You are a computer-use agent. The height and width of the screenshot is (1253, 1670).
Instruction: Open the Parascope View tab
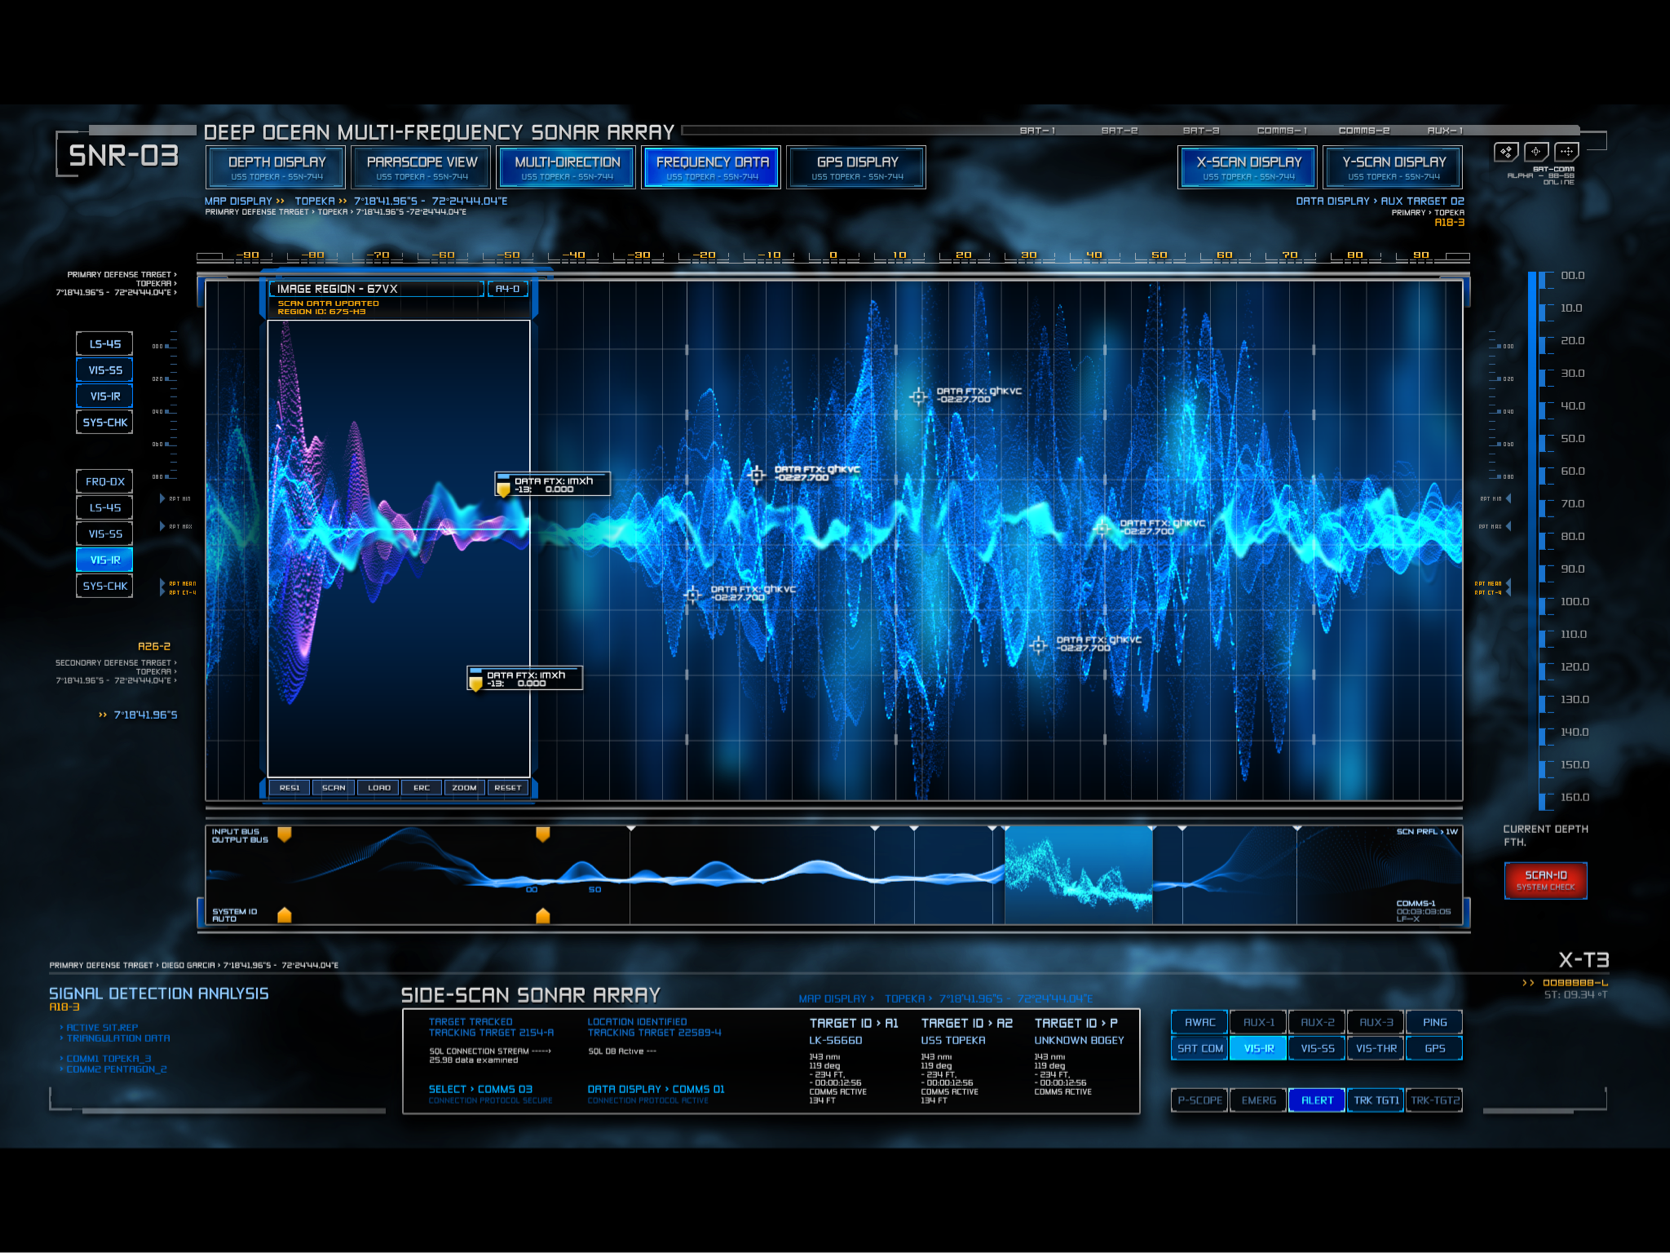pyautogui.click(x=422, y=167)
